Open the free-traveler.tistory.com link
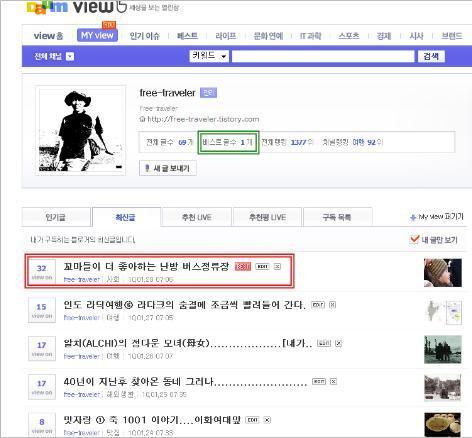Image resolution: width=472 pixels, height=438 pixels. (x=203, y=119)
